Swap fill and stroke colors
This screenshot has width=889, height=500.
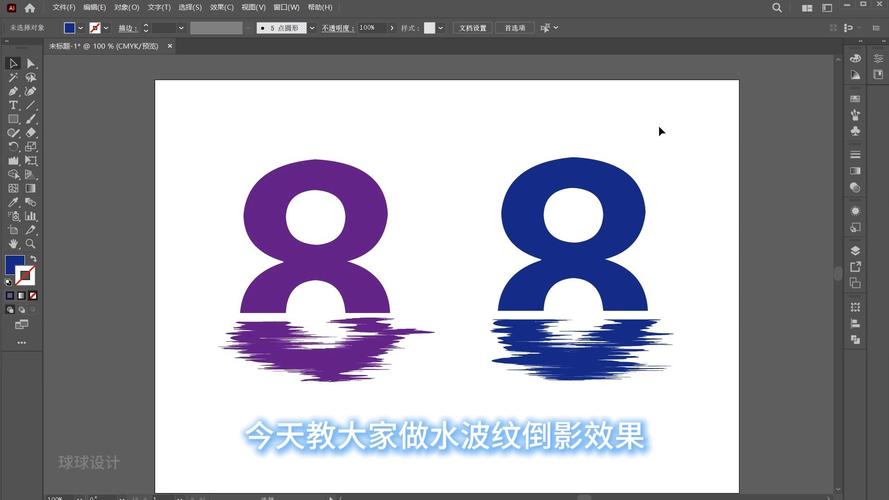coord(33,259)
